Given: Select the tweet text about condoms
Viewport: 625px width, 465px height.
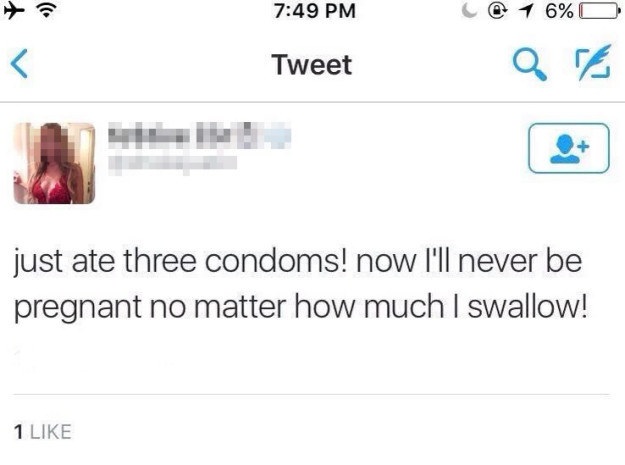Looking at the screenshot, I should (301, 284).
